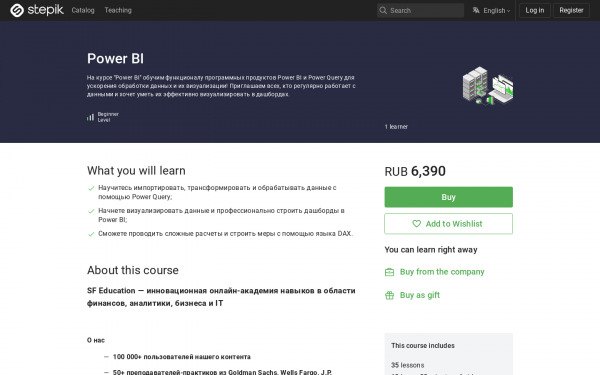The height and width of the screenshot is (375, 600).
Task: Click the course cover server illustration
Action: pos(488,85)
